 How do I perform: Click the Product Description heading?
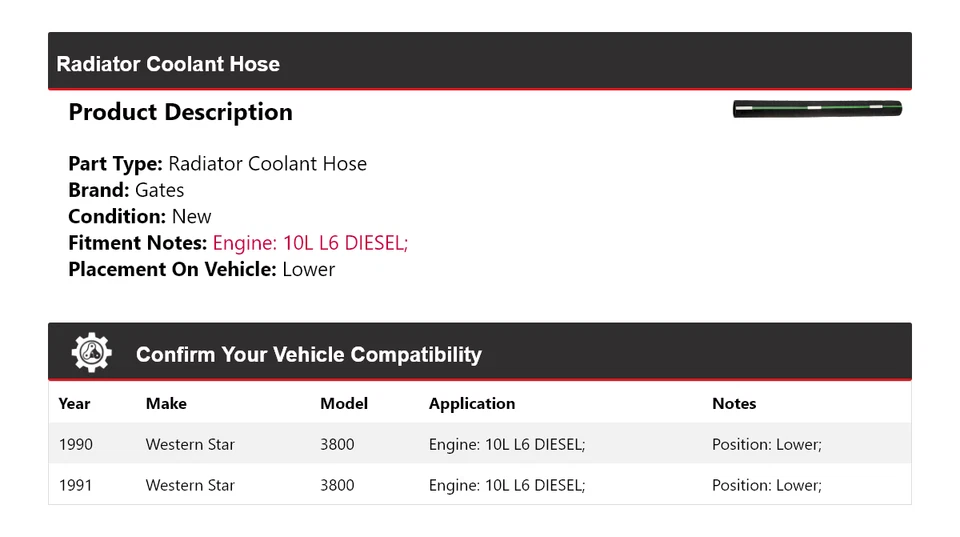tap(180, 112)
